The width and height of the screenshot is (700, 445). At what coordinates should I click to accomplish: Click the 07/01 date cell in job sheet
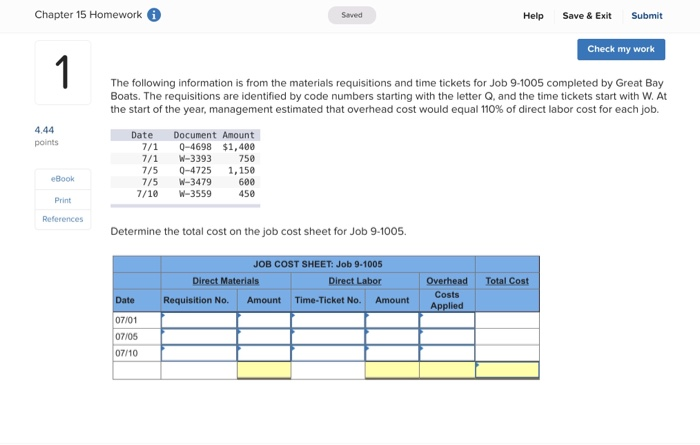pos(137,320)
